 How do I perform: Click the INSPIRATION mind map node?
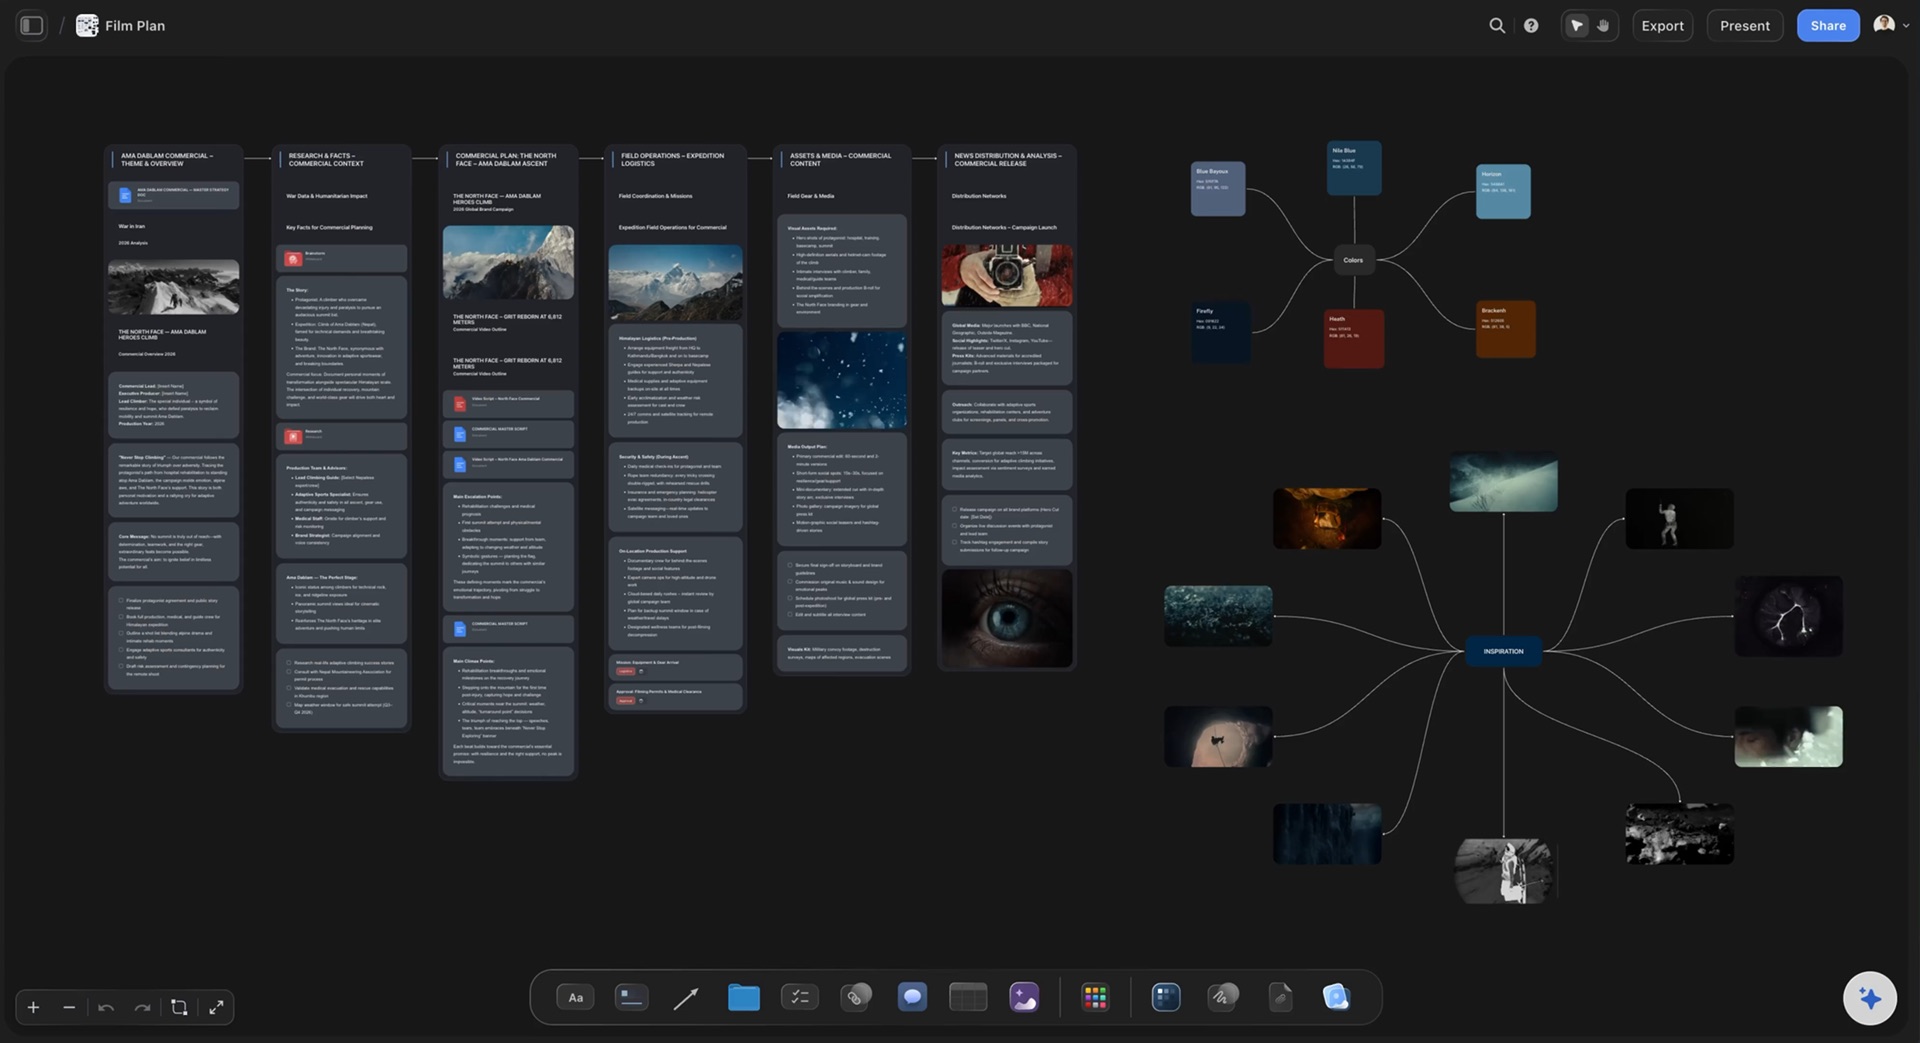tap(1503, 651)
